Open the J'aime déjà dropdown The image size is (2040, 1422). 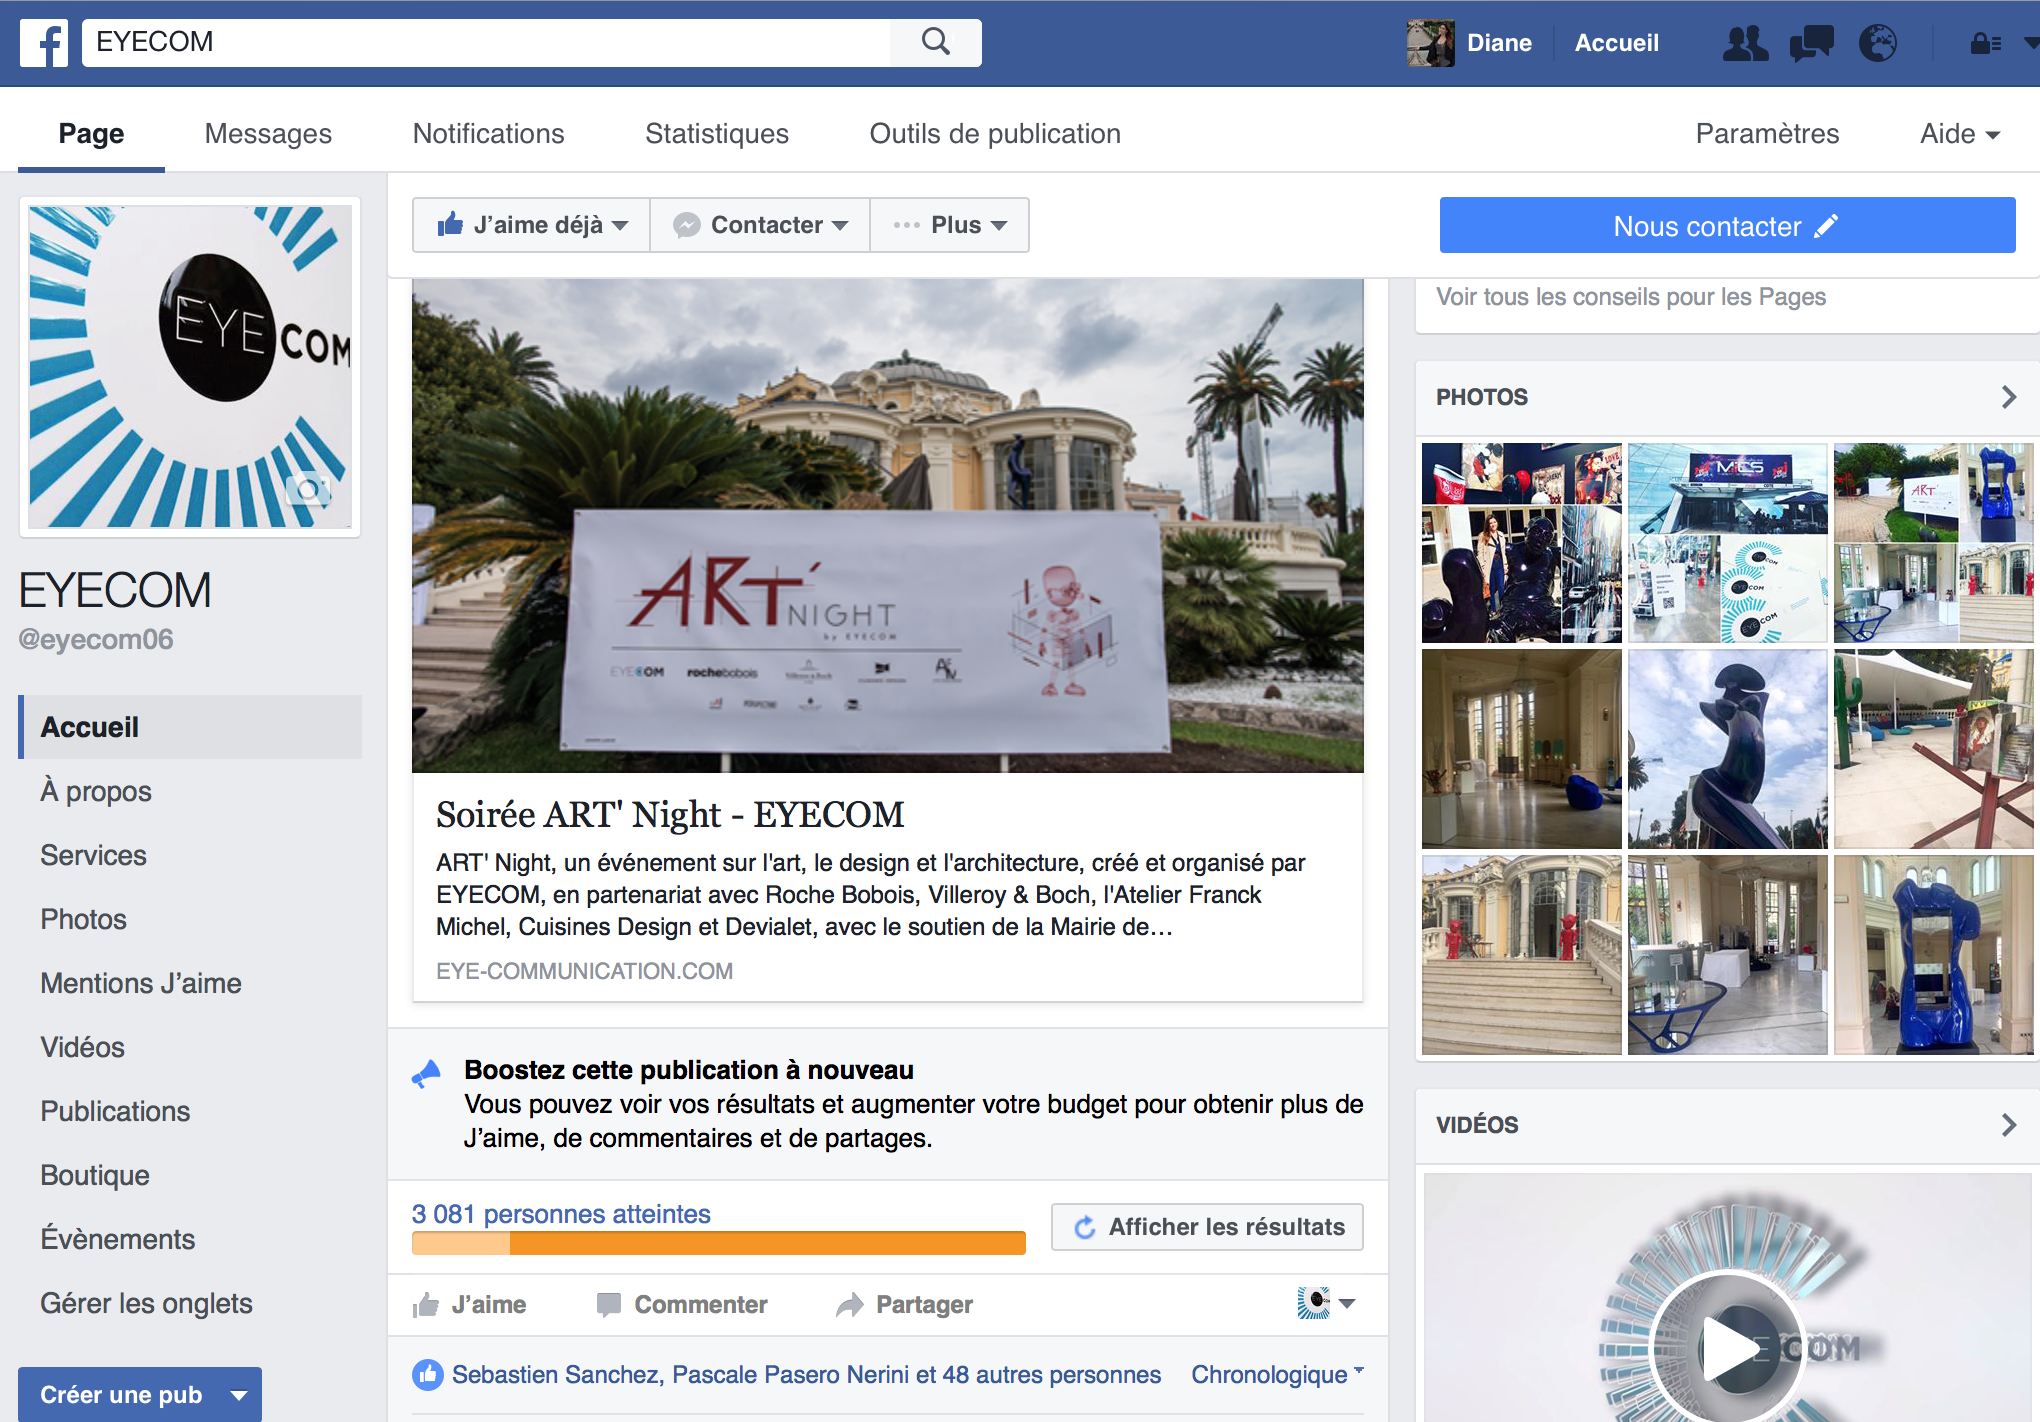pos(531,225)
